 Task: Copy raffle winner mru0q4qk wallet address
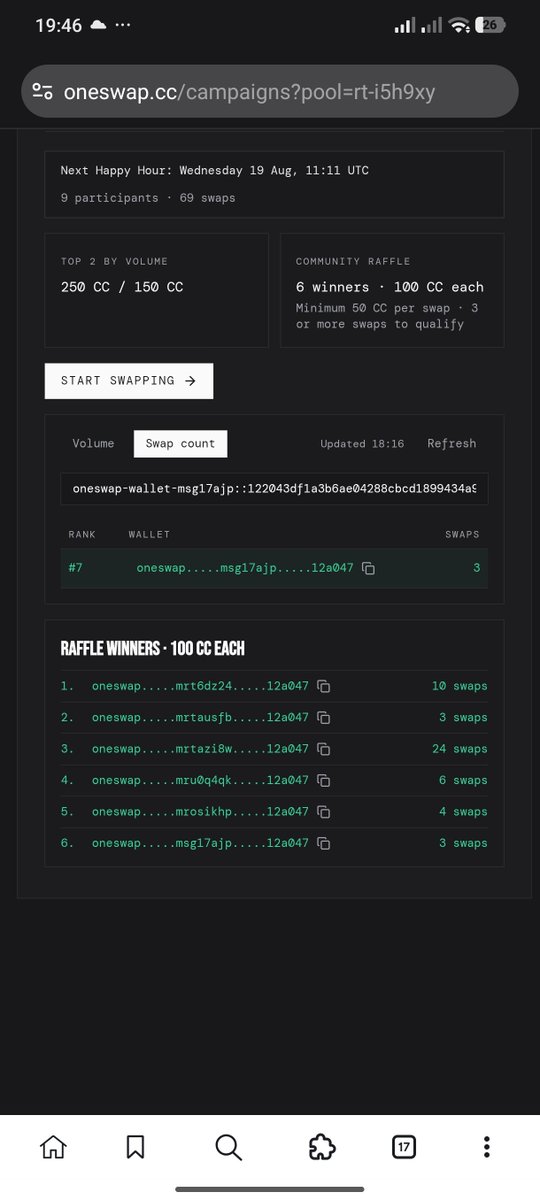pos(323,781)
